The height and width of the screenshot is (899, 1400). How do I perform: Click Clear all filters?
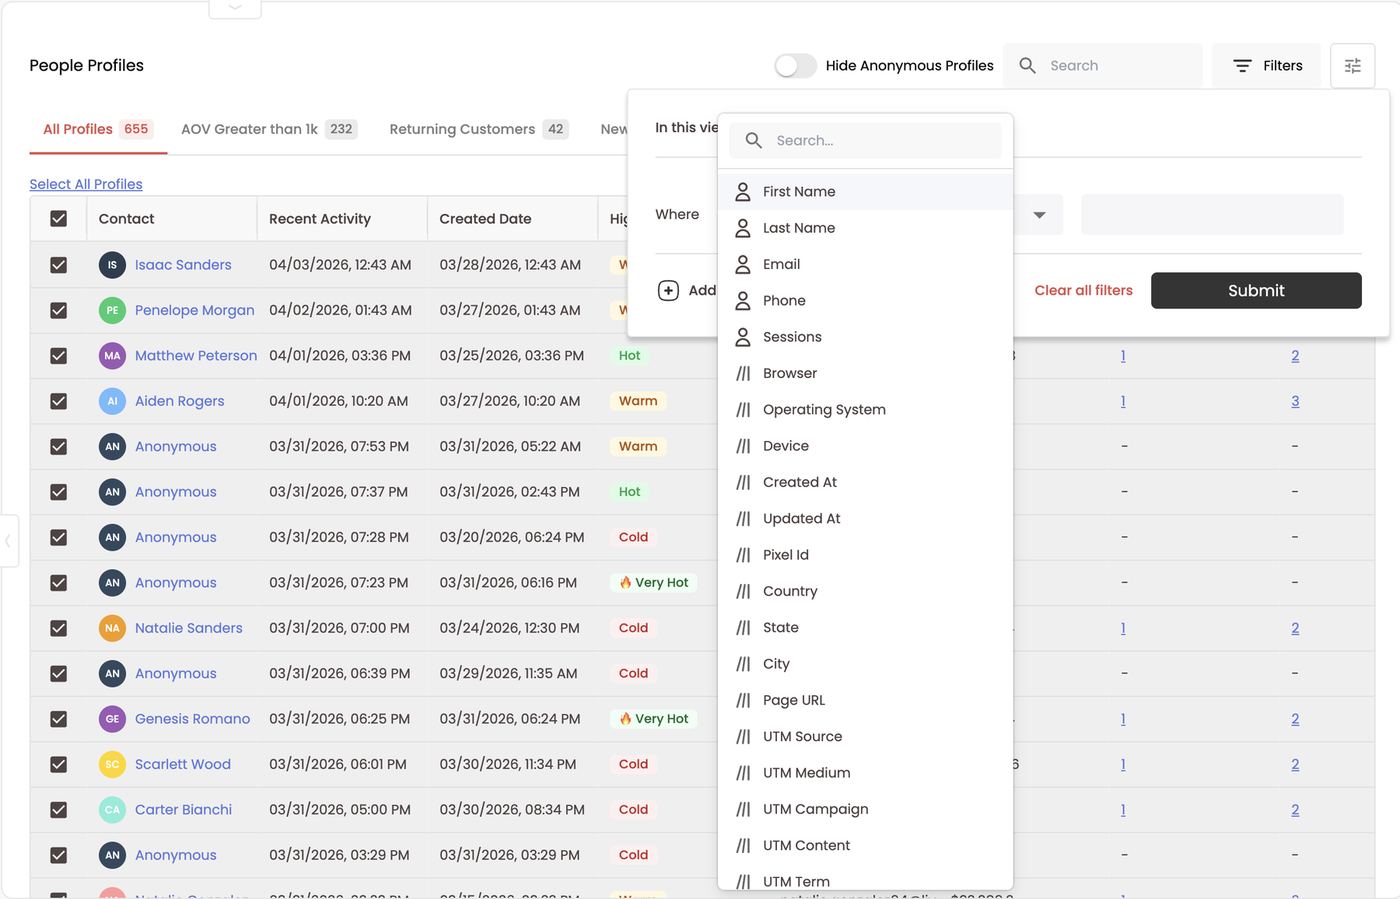[1083, 291]
